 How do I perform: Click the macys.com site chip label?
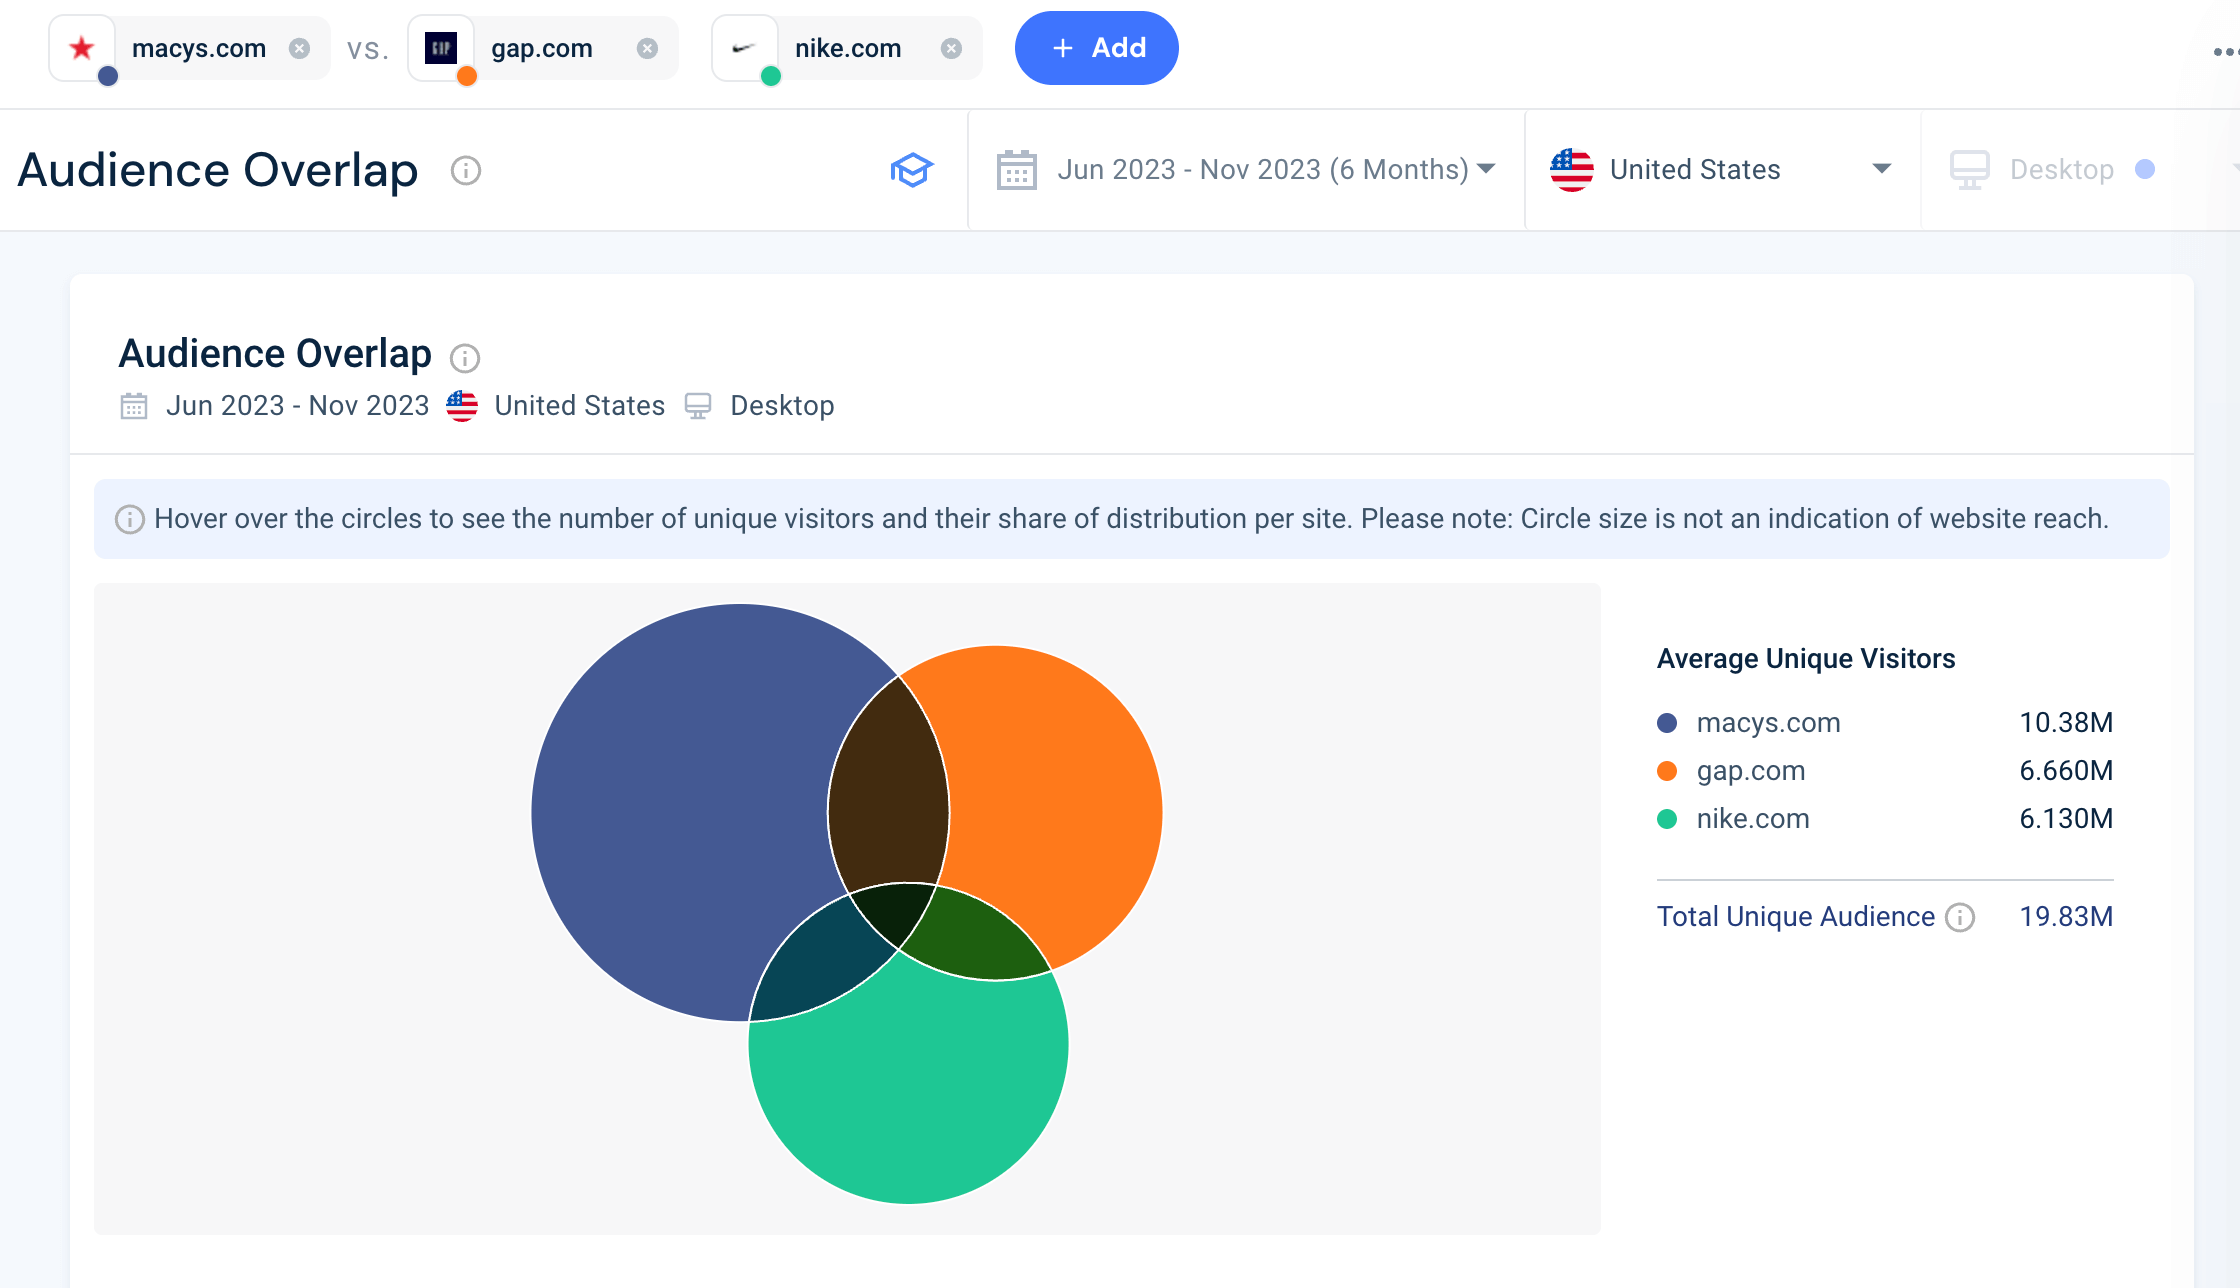(x=199, y=48)
